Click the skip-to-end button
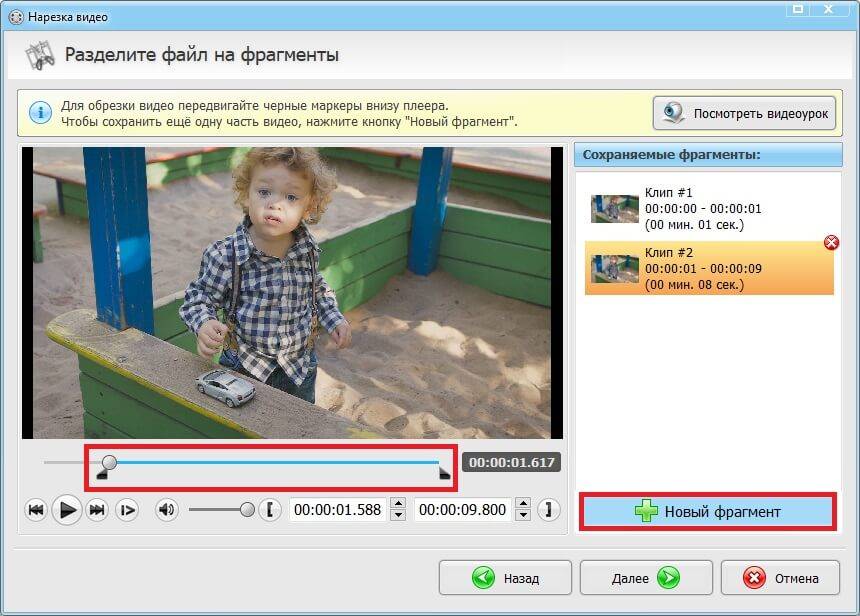 coord(97,511)
